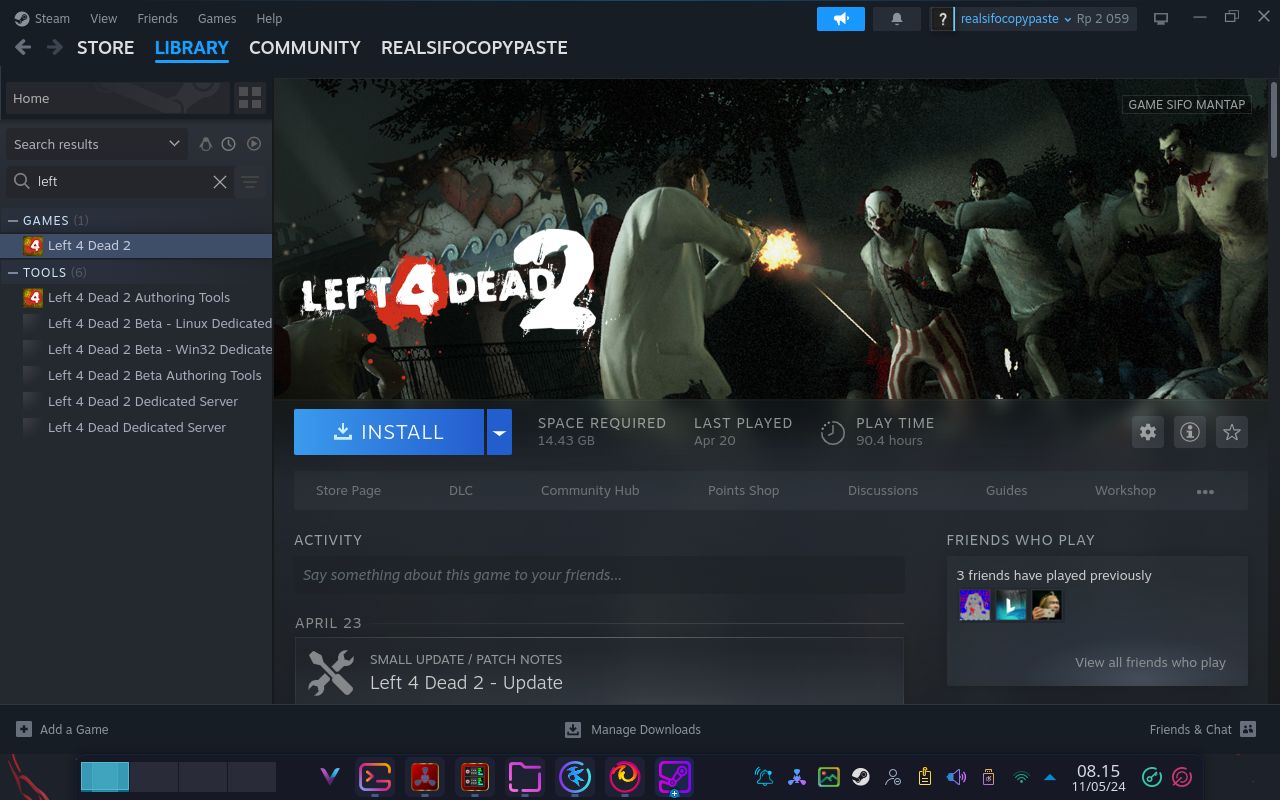Open the View menu

[x=103, y=18]
